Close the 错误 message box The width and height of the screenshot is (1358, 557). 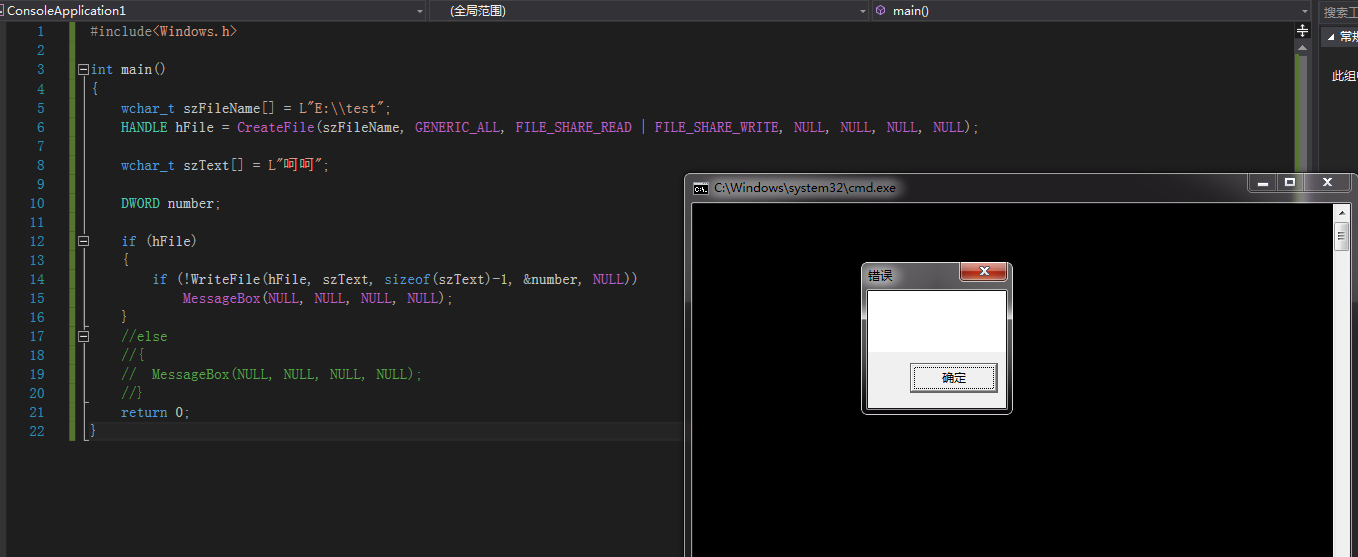[984, 272]
